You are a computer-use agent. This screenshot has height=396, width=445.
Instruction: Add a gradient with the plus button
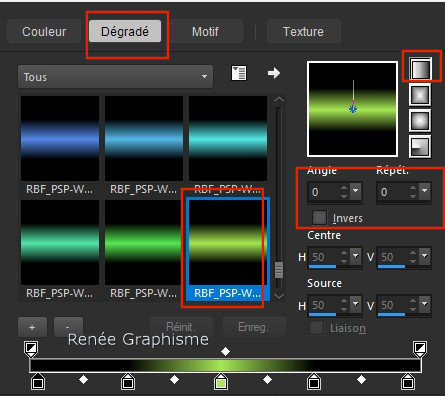pos(32,327)
